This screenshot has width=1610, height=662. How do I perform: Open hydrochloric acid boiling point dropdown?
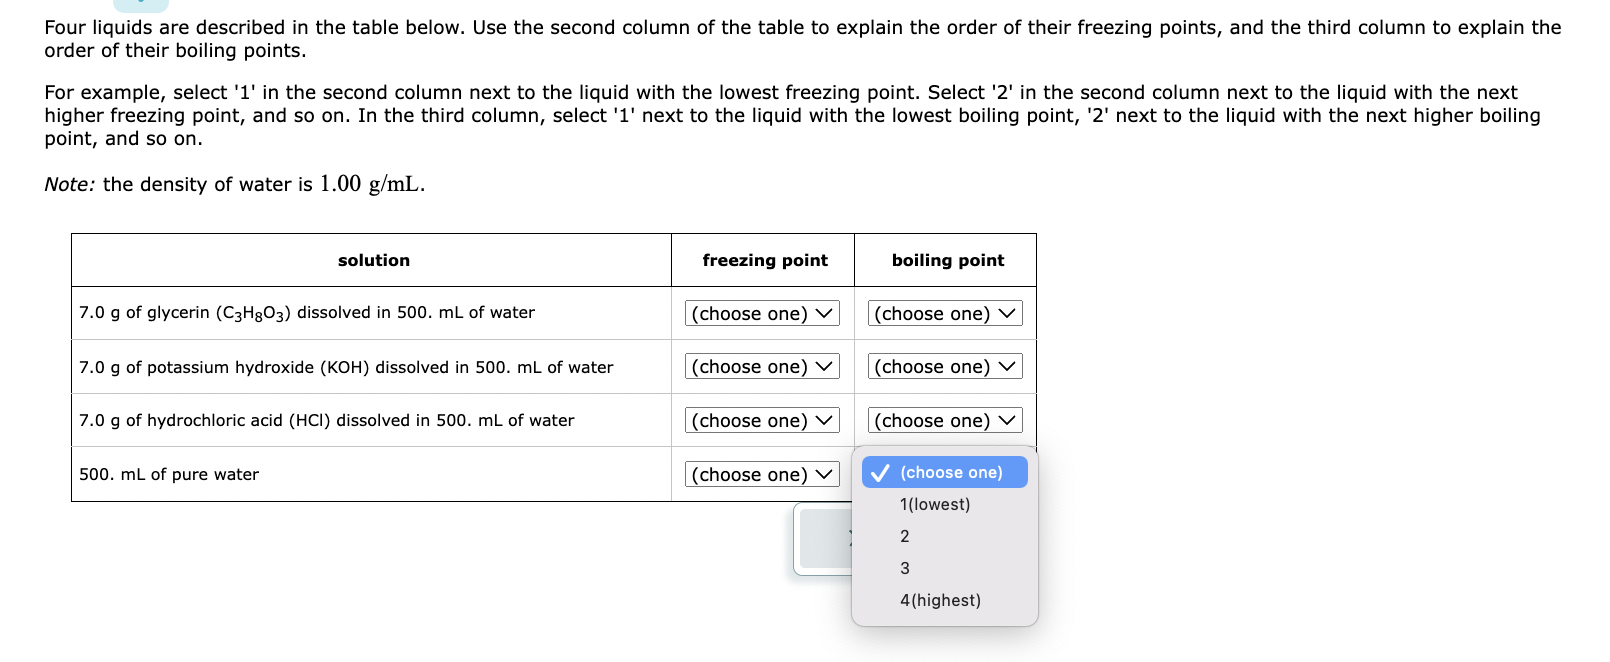945,420
